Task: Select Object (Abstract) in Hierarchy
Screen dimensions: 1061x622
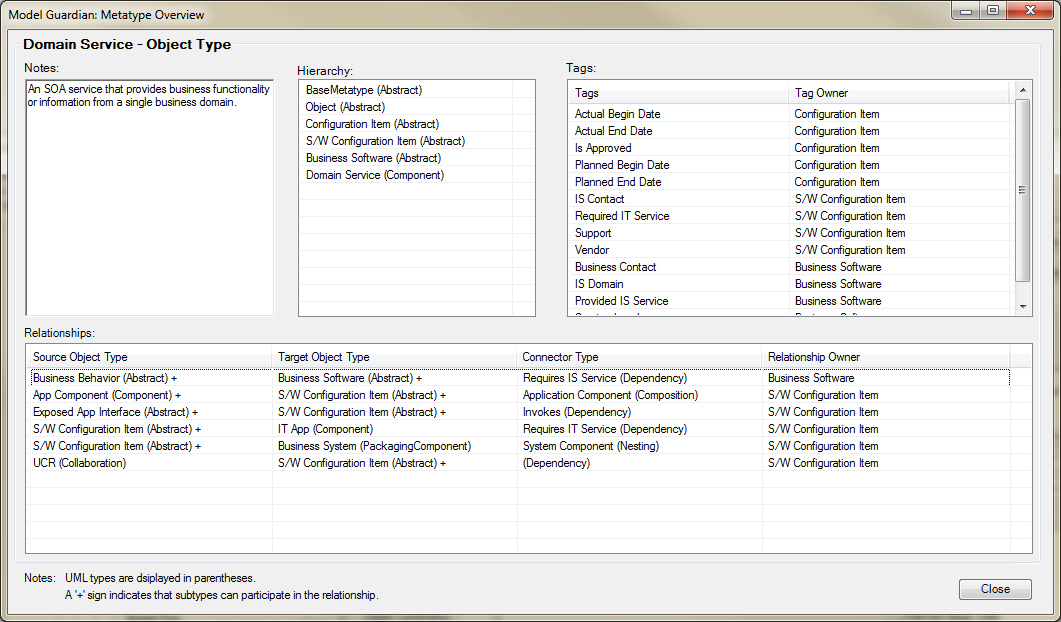Action: click(345, 107)
